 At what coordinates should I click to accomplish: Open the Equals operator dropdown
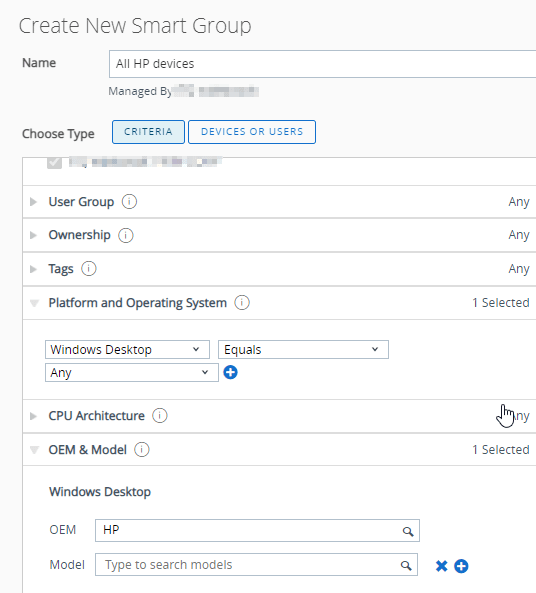[303, 349]
